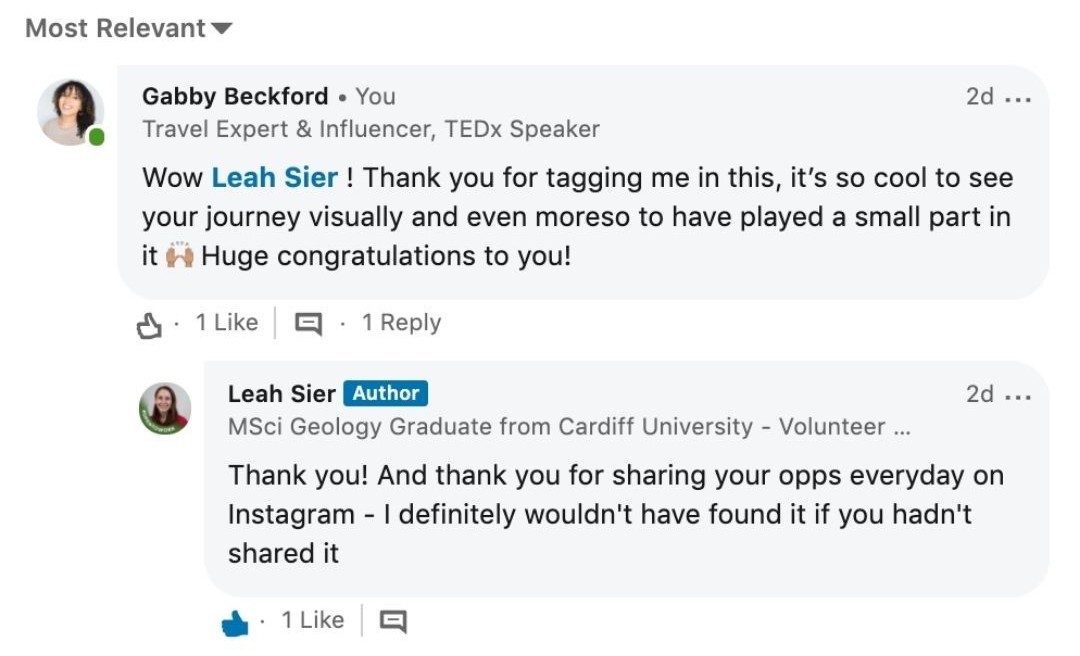1080x656 pixels.
Task: Like Gabby Beckford's comment with thumbs-up icon
Action: (149, 325)
